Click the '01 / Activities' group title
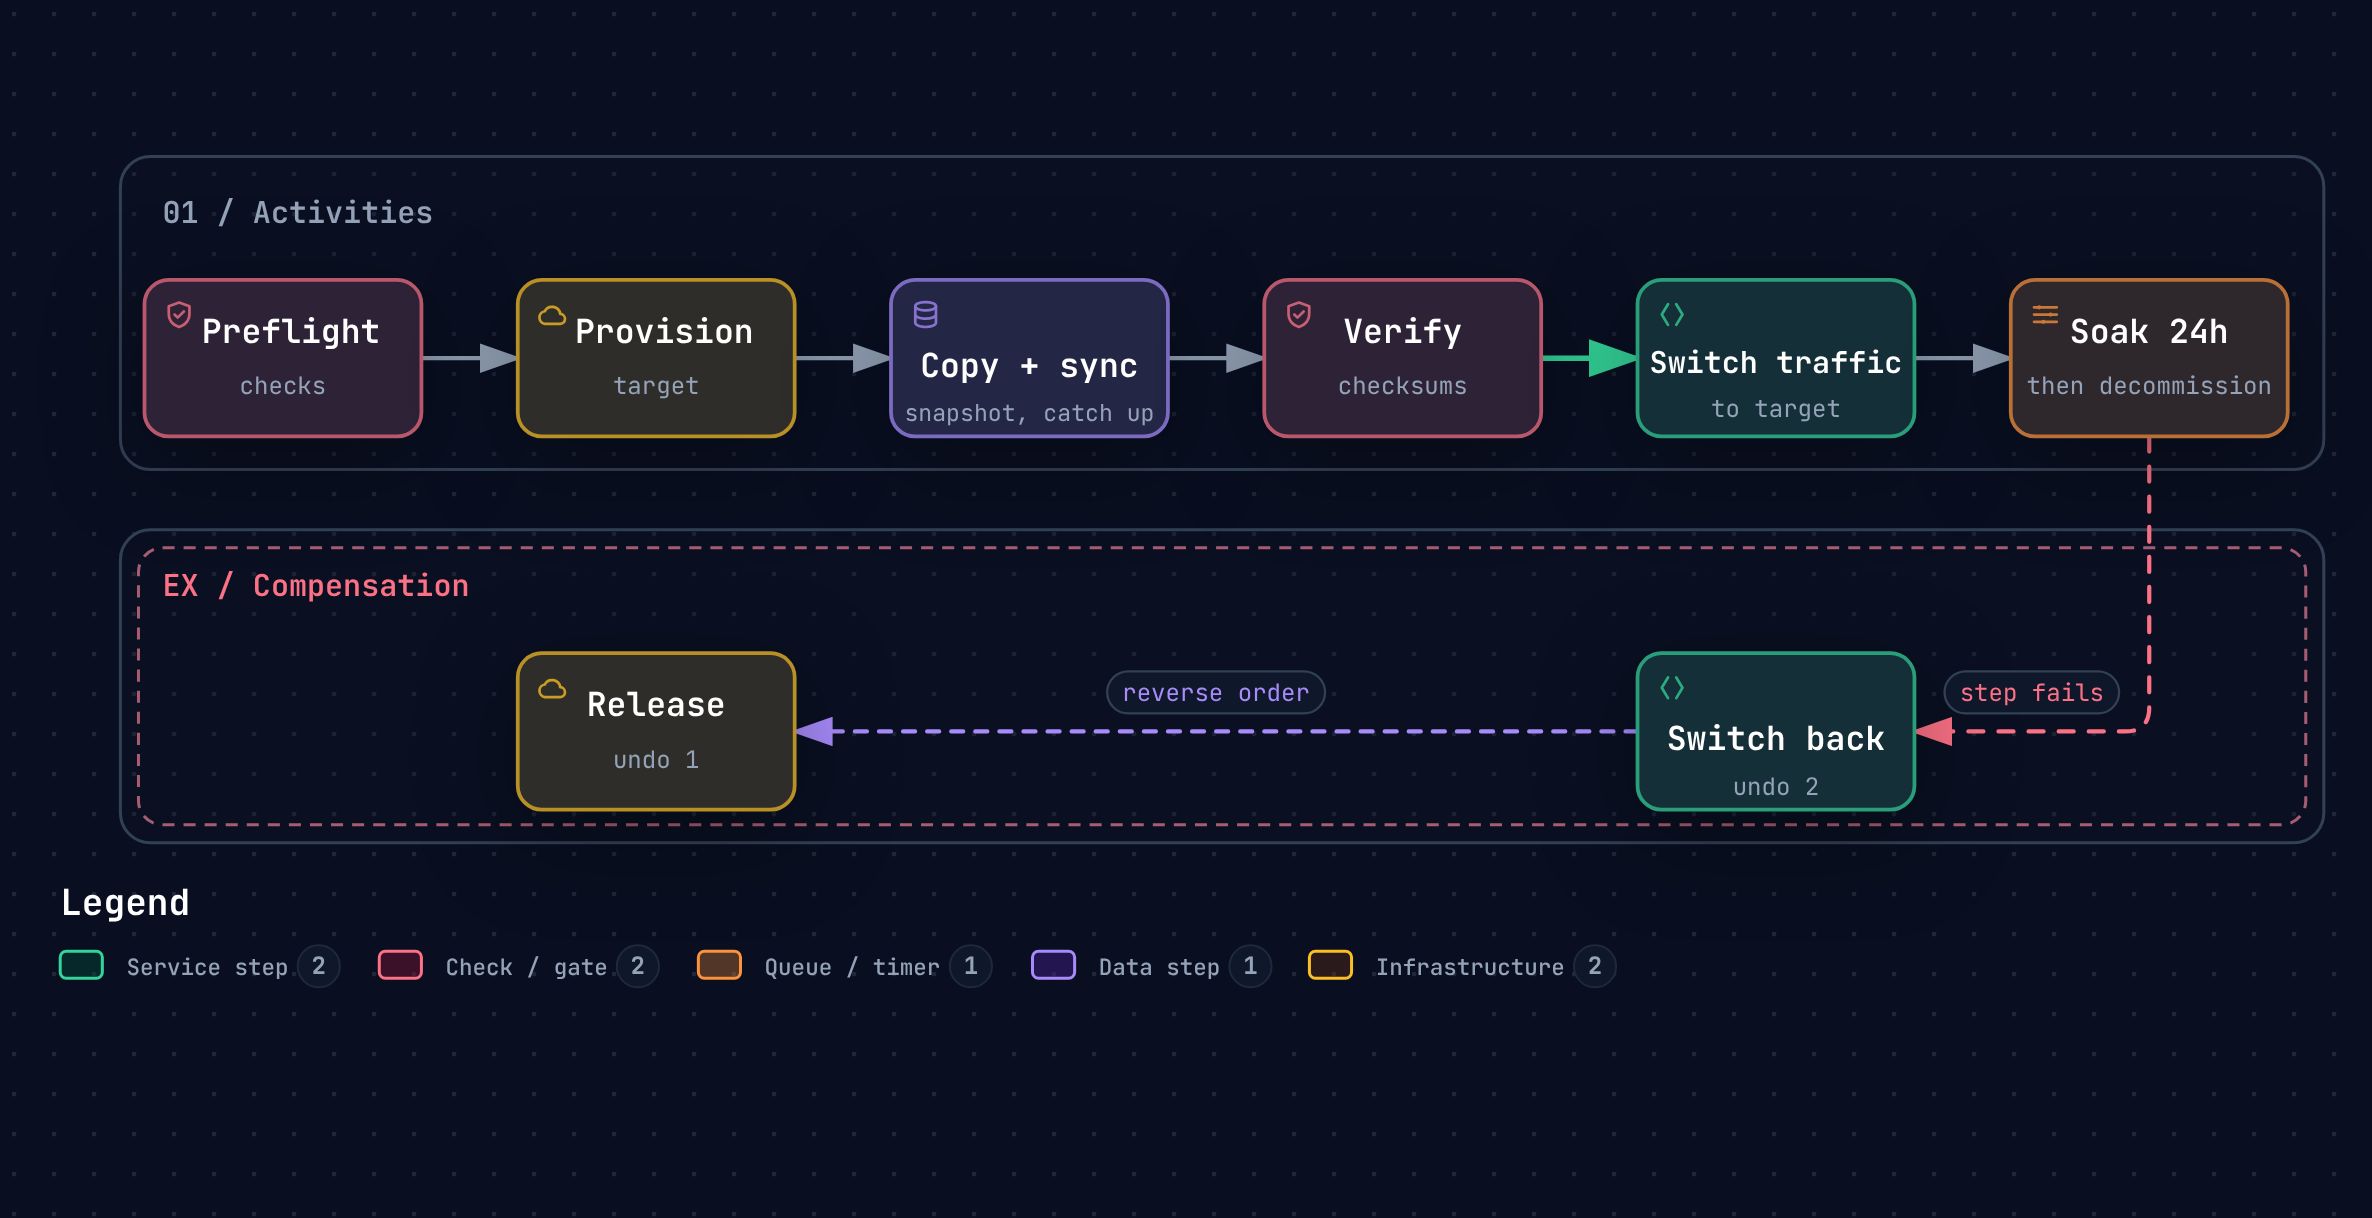 298,212
